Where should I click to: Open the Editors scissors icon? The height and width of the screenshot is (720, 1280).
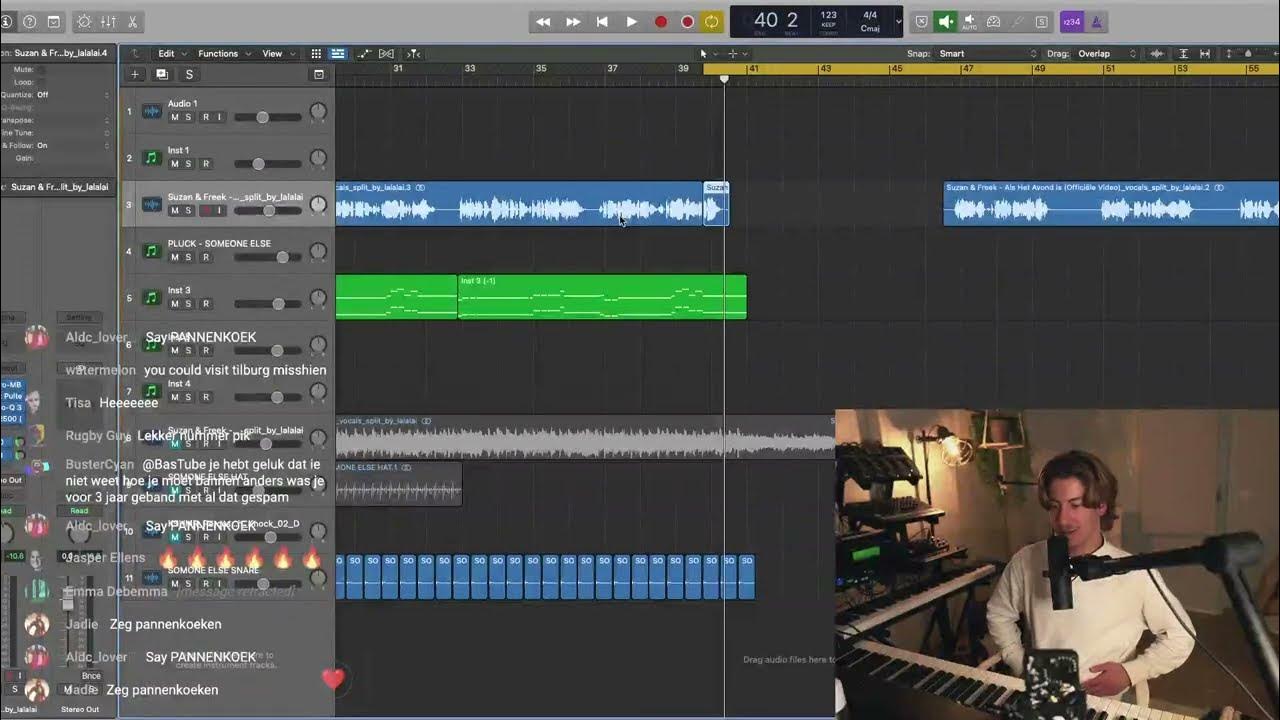tap(132, 21)
